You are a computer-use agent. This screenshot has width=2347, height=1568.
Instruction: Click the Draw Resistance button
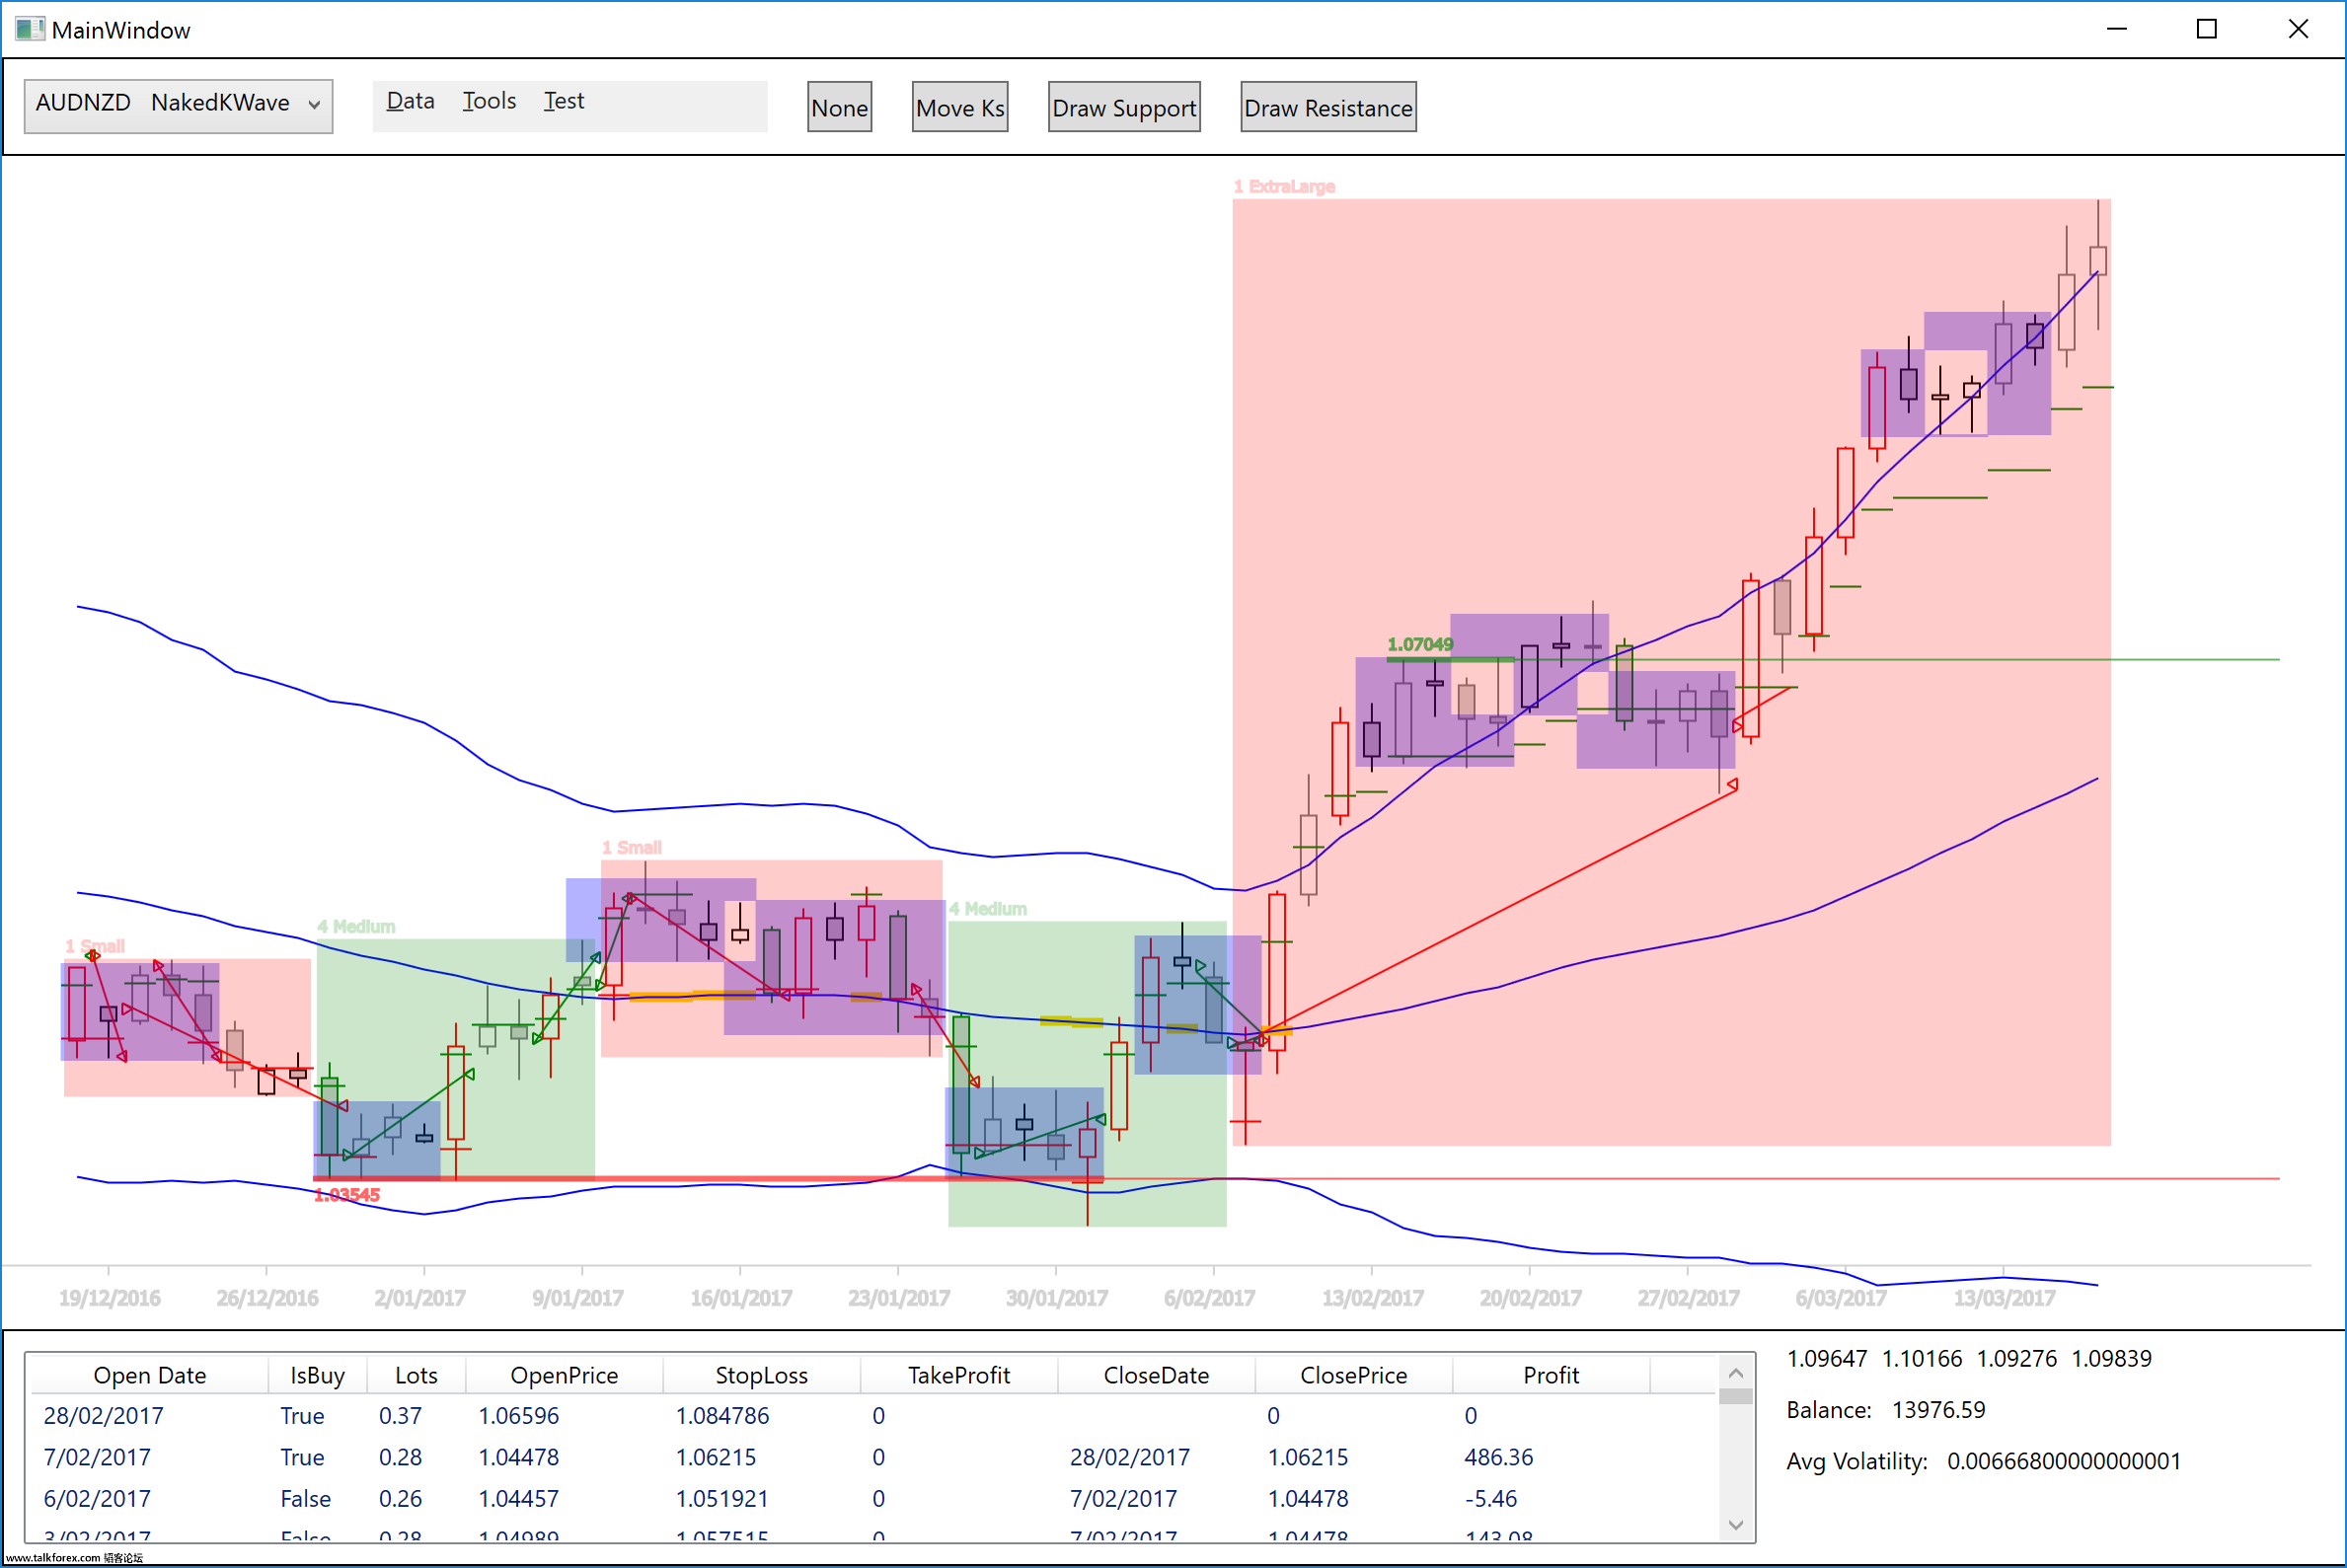tap(1328, 107)
